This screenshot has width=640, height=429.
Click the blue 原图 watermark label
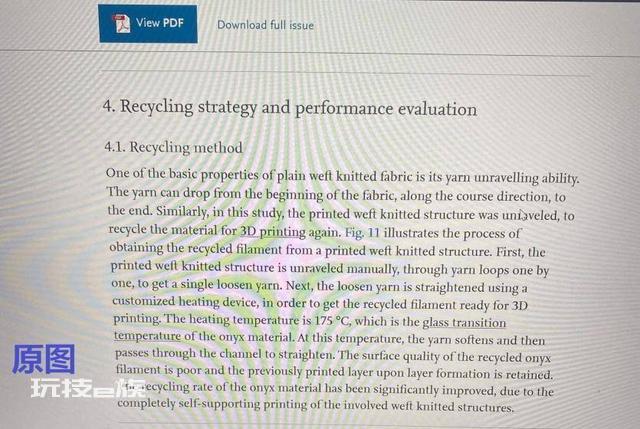44,359
